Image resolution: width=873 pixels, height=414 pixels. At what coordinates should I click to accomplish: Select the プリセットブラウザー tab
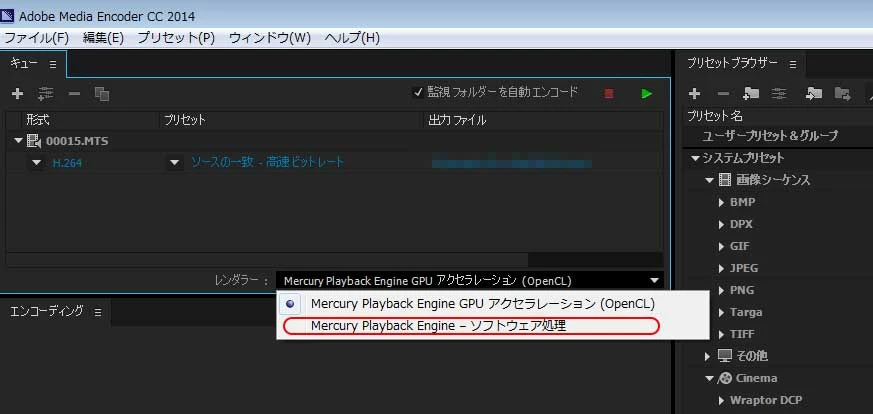pos(732,63)
